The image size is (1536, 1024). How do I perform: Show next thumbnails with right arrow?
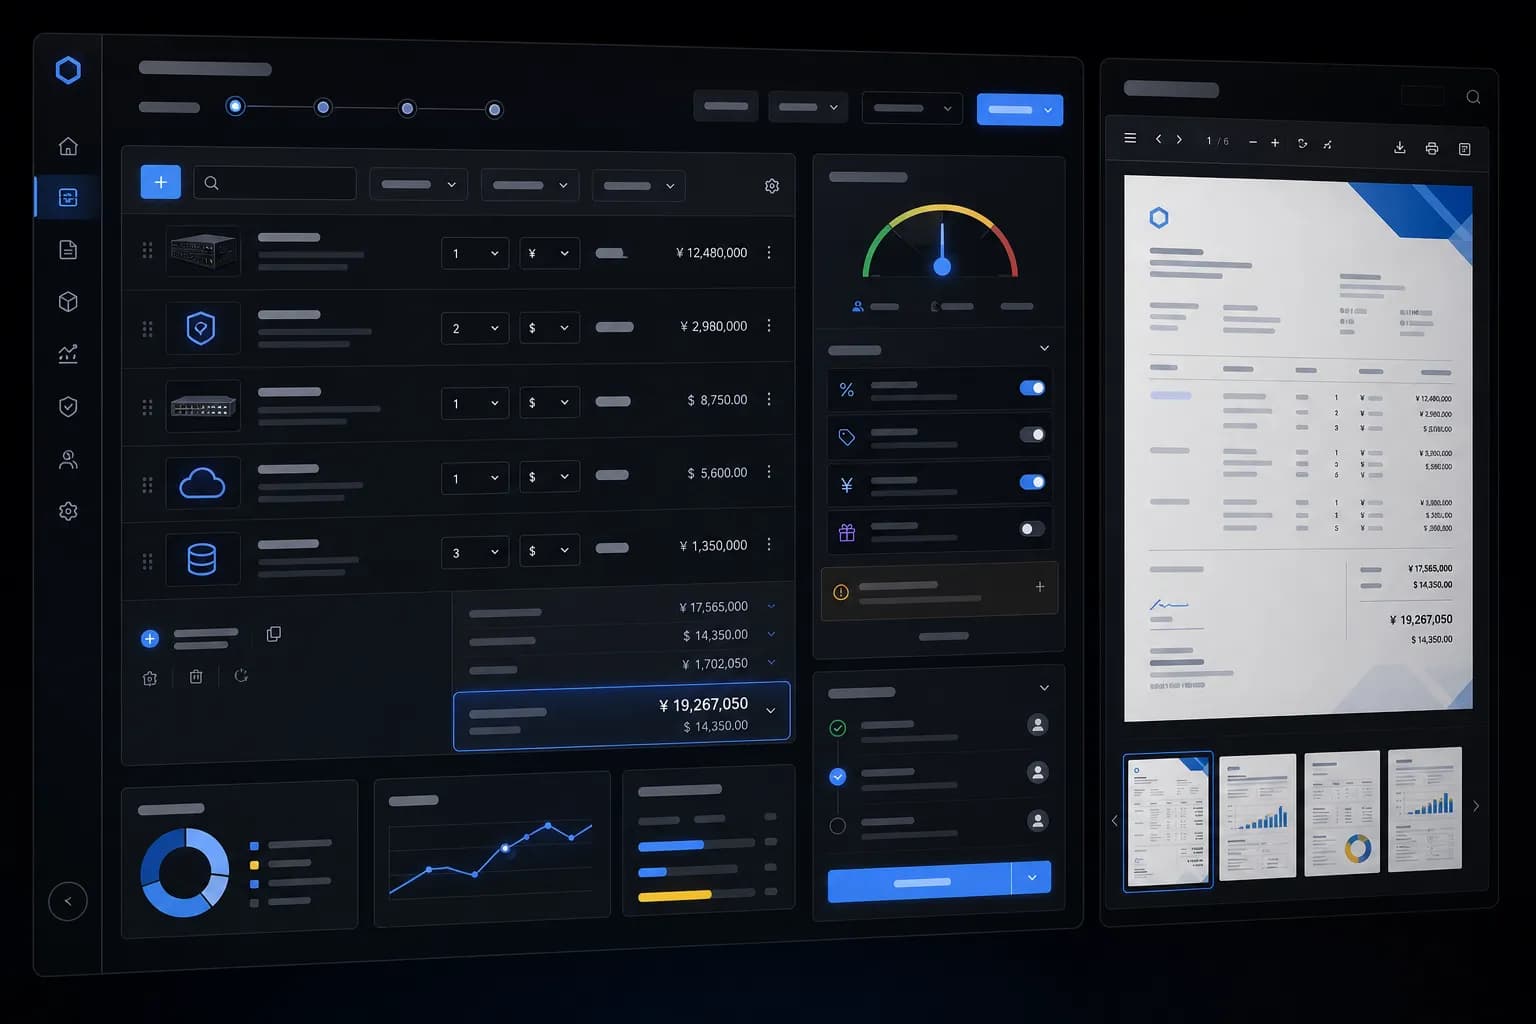click(1476, 806)
